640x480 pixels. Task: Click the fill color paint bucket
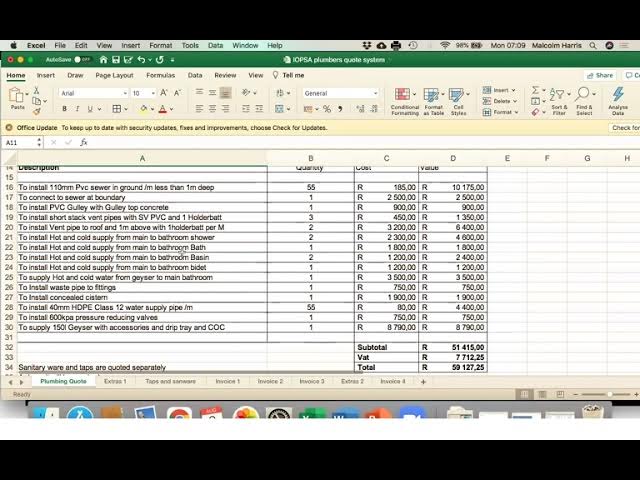144,109
